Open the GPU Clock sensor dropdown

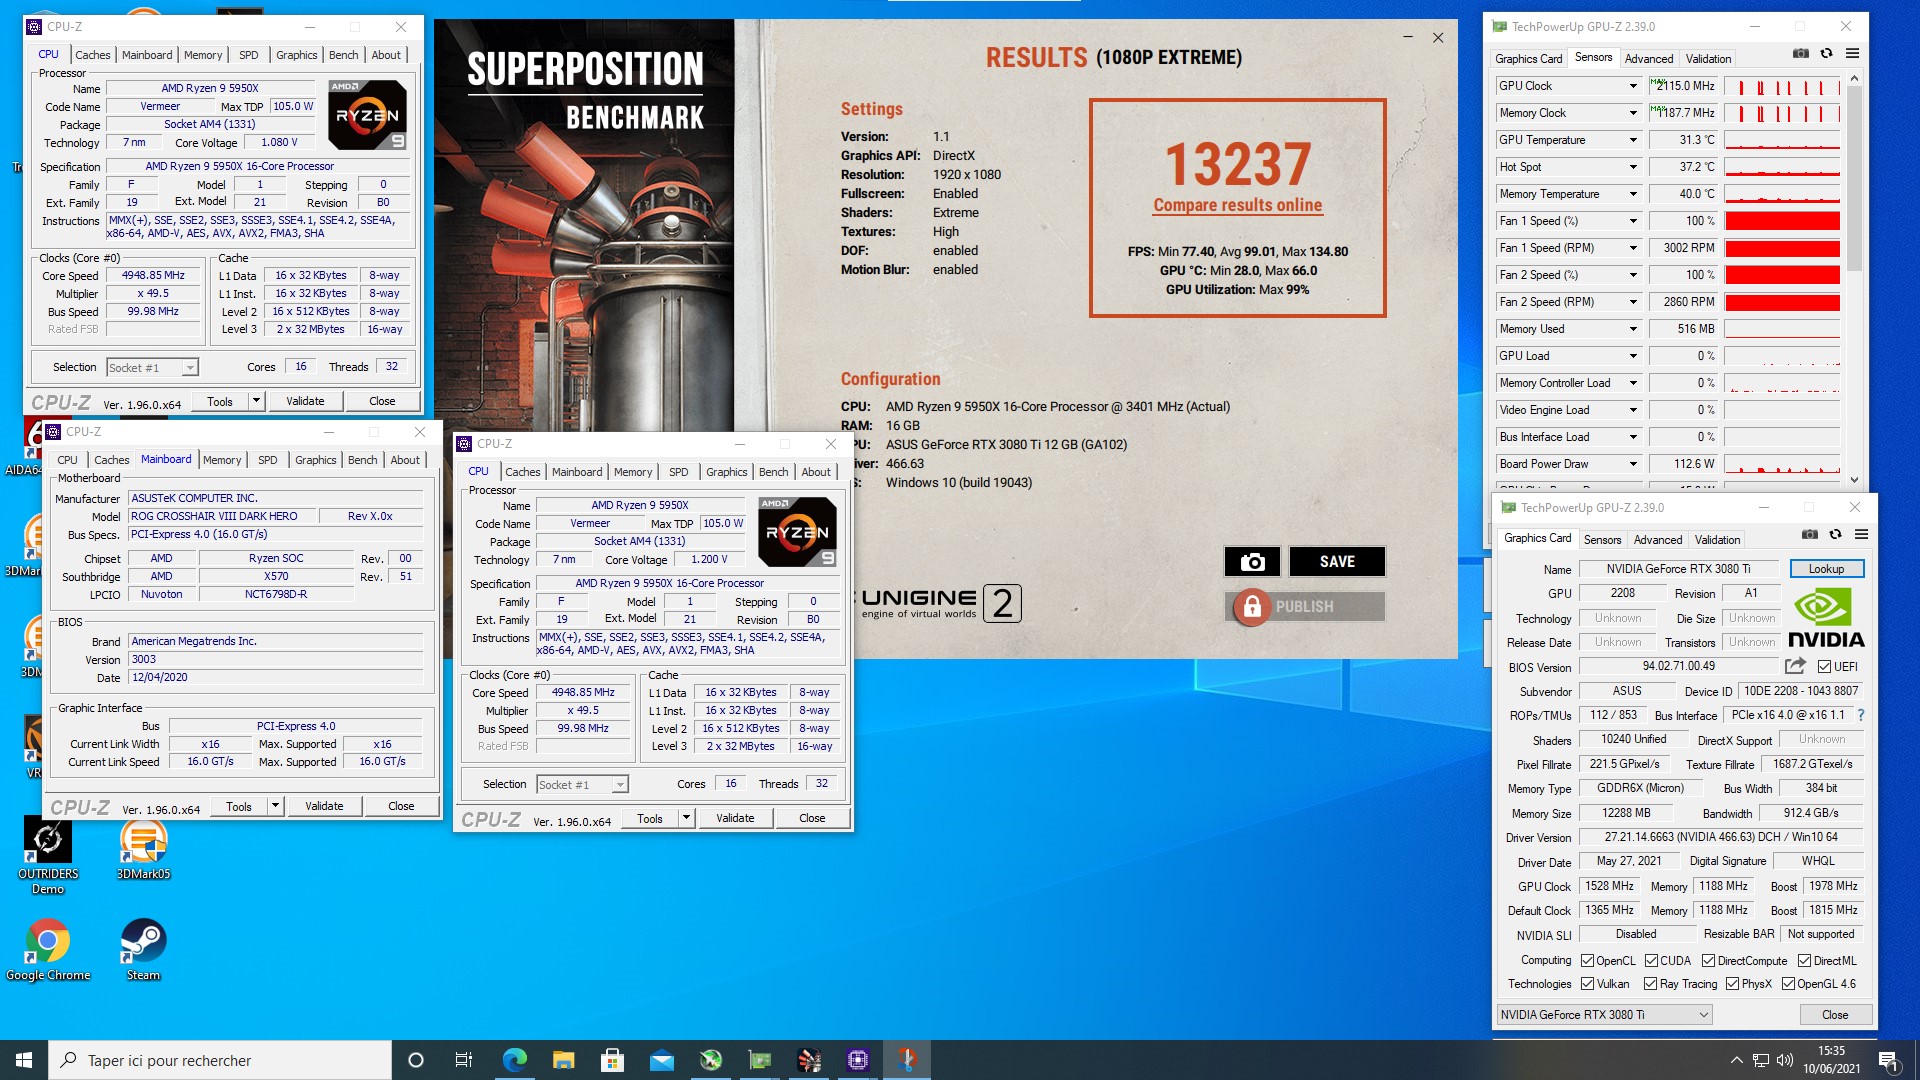(1632, 86)
